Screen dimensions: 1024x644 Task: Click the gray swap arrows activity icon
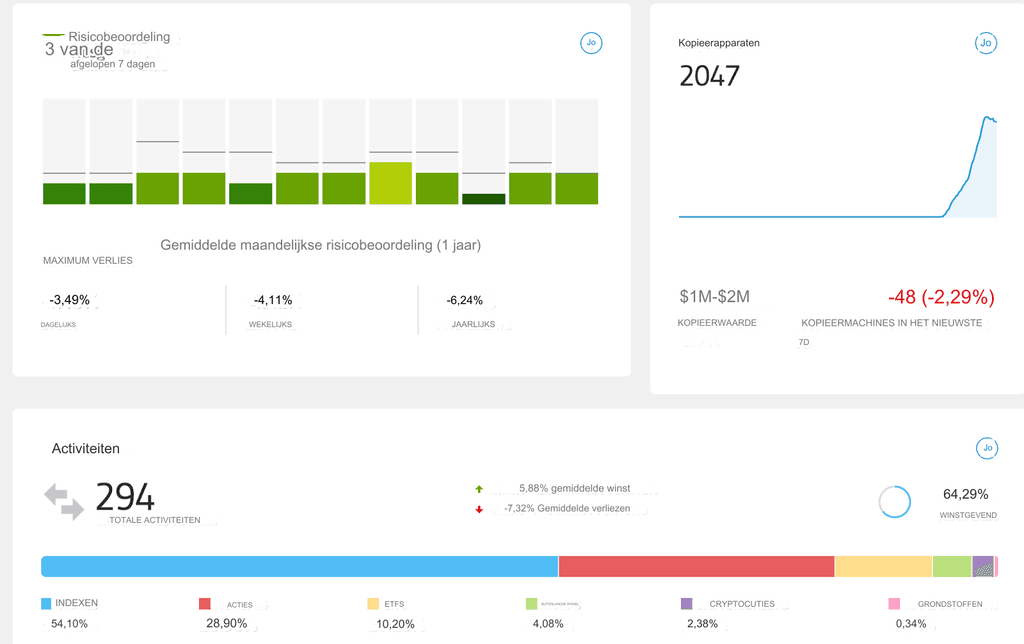[x=64, y=501]
